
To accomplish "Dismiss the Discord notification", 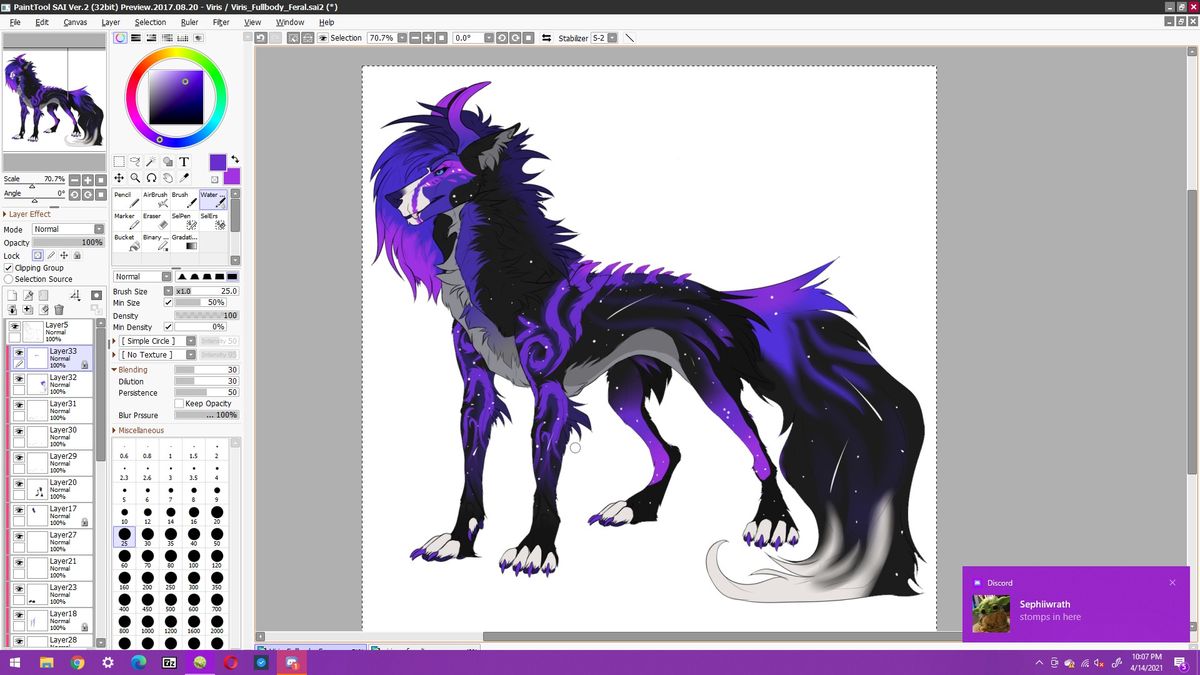I will [1173, 582].
